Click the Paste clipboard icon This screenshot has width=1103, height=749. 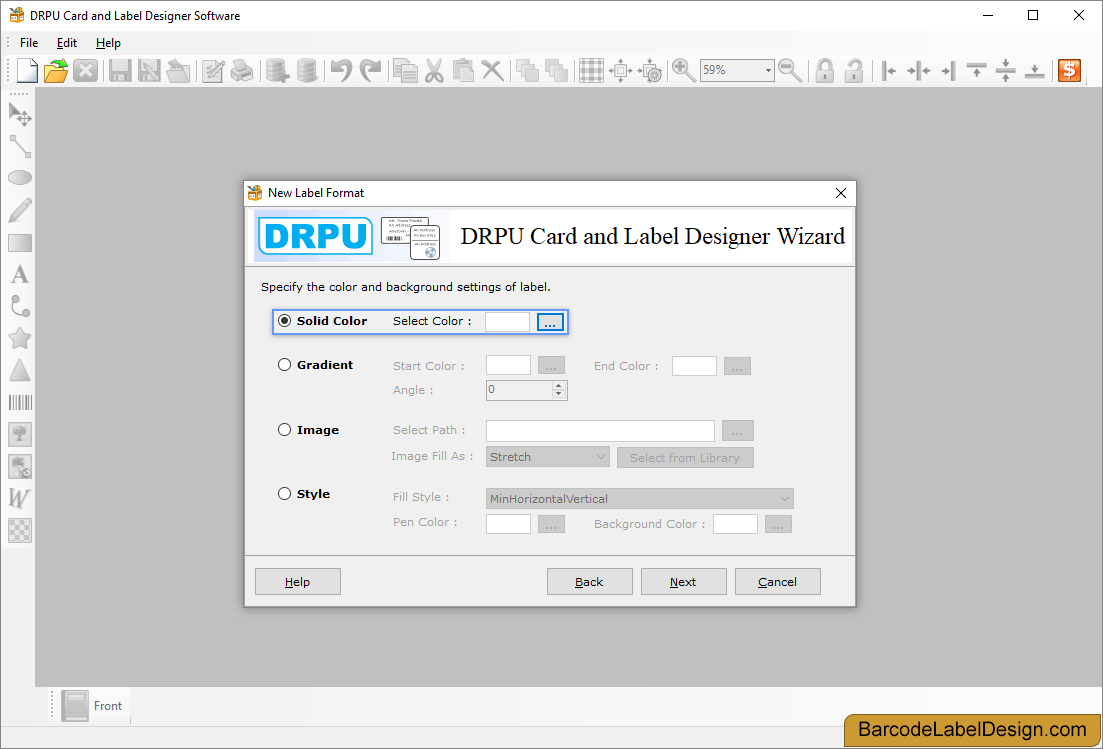click(463, 70)
